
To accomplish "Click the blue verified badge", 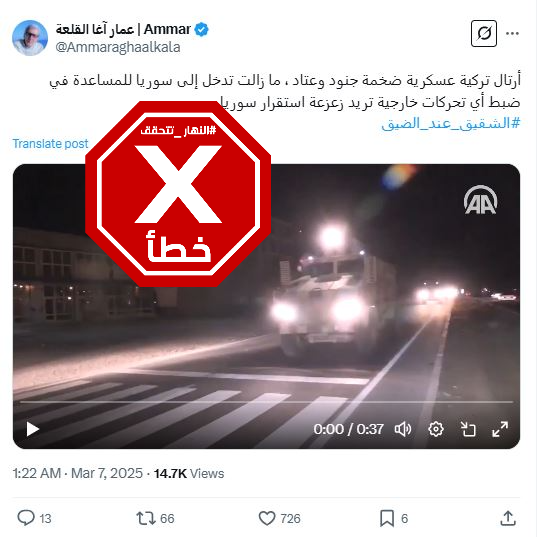I will (201, 30).
